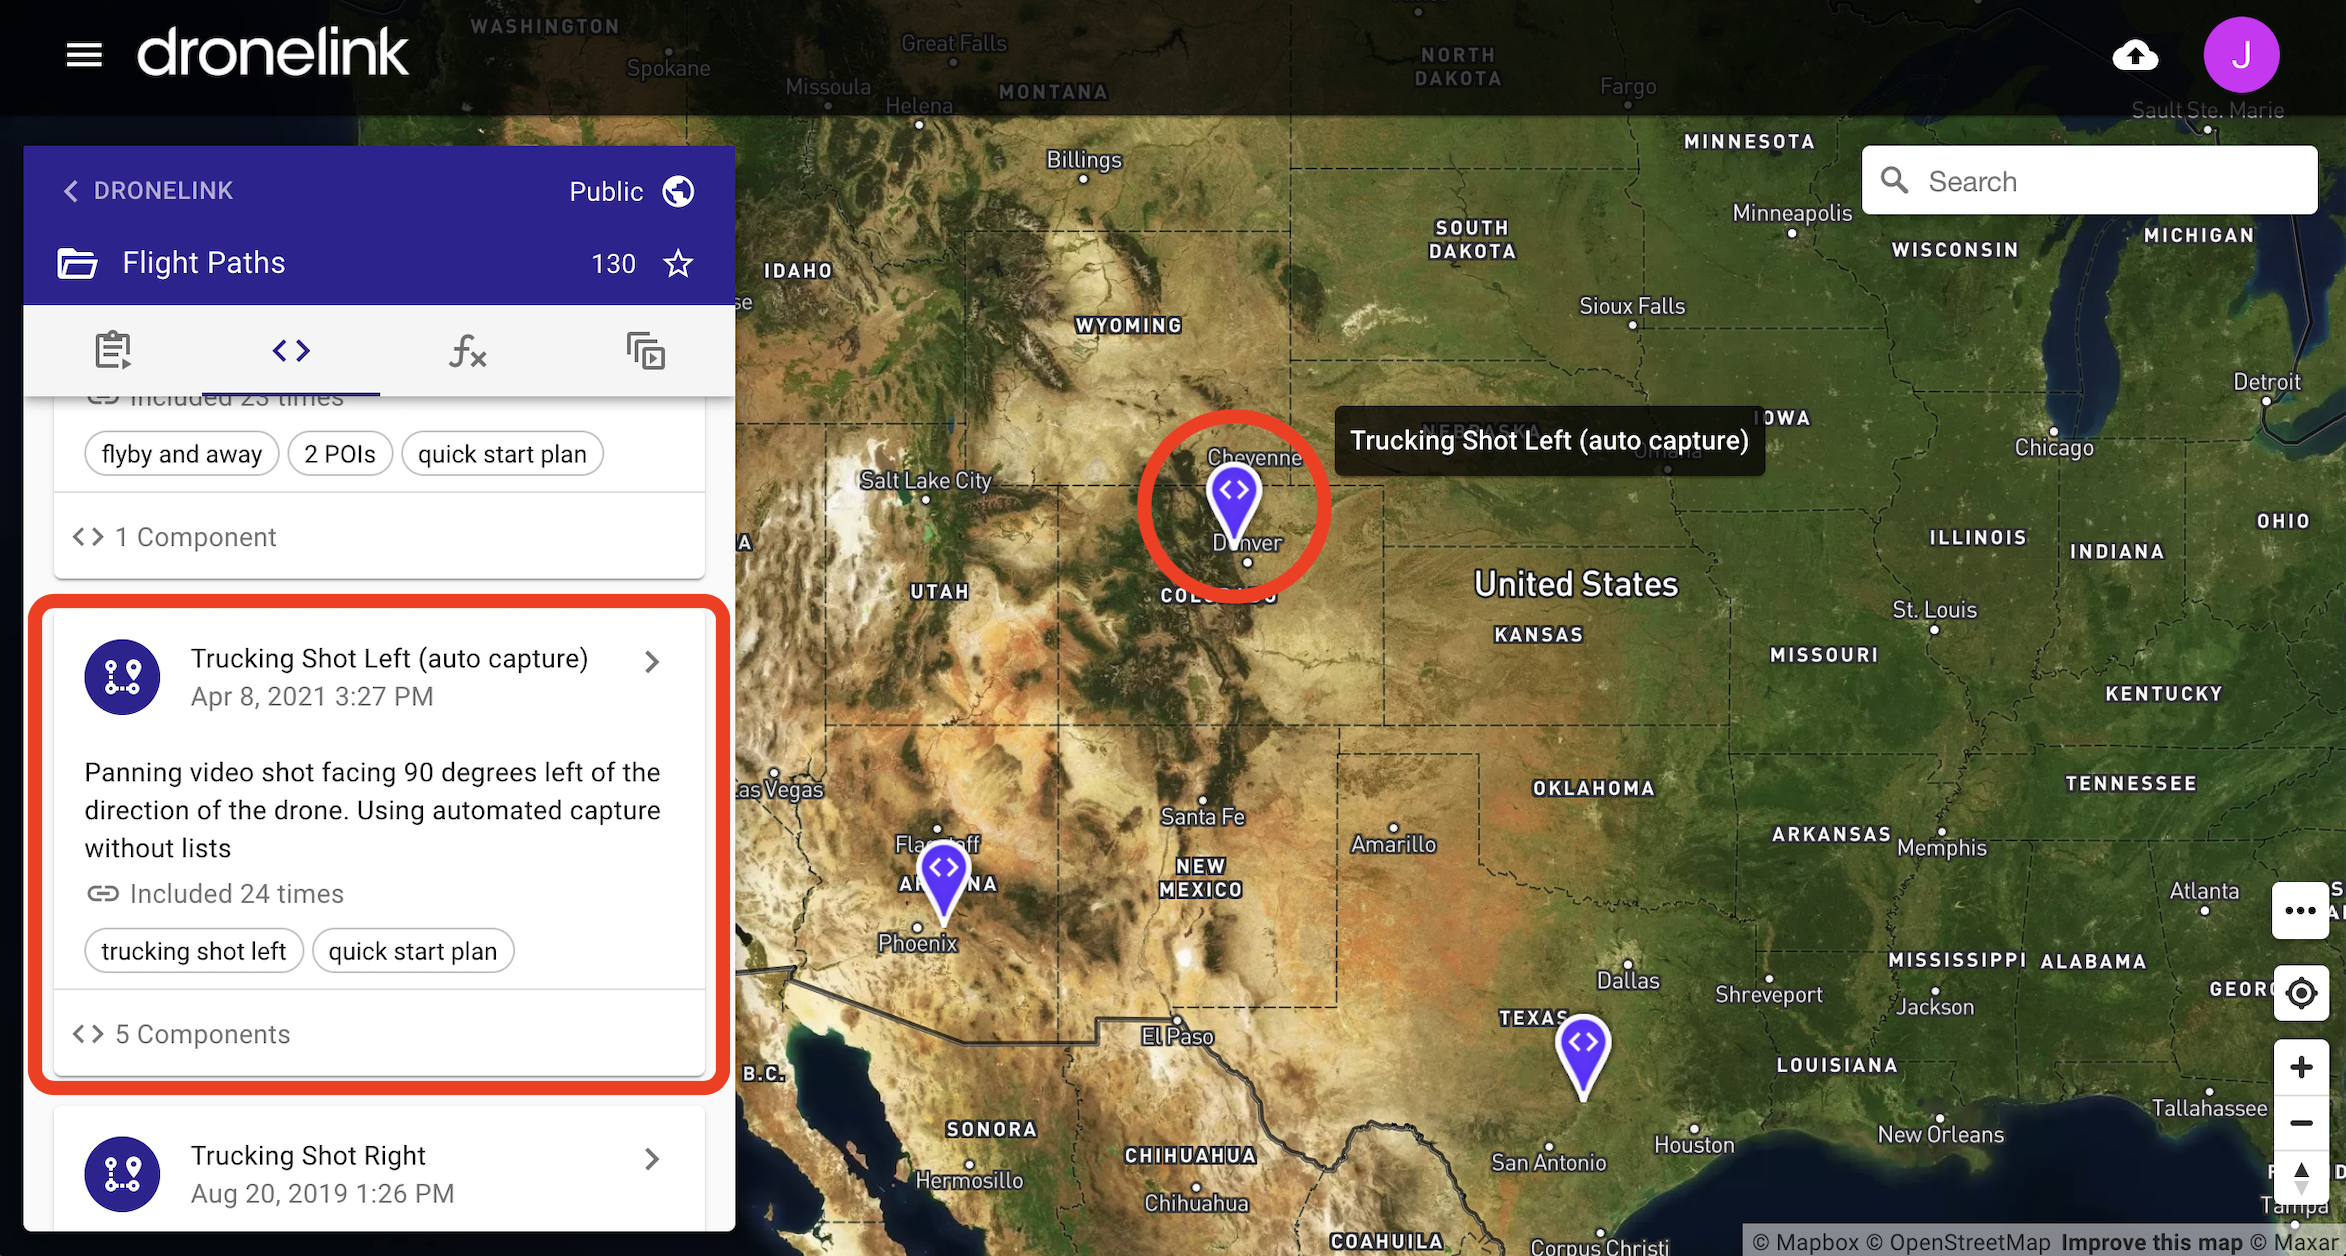Open the cloud upload icon
This screenshot has width=2346, height=1256.
point(2135,56)
